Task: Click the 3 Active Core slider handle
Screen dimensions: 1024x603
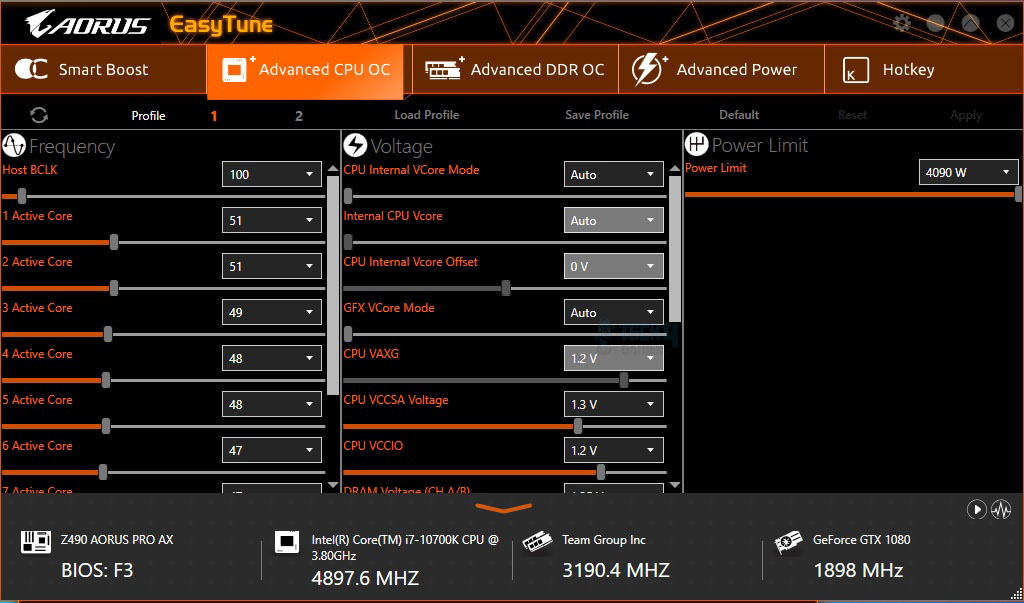Action: pos(108,334)
